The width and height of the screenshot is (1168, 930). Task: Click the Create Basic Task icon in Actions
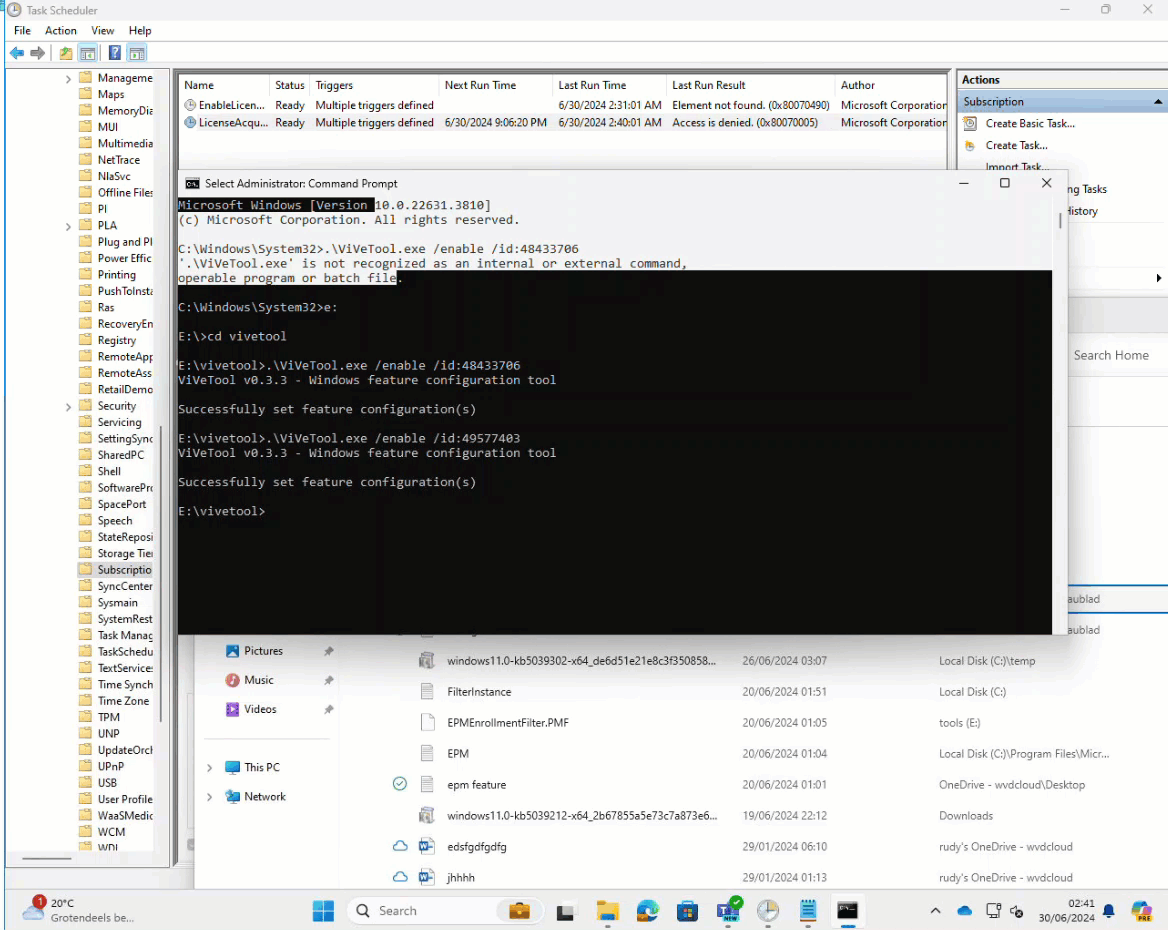click(970, 124)
